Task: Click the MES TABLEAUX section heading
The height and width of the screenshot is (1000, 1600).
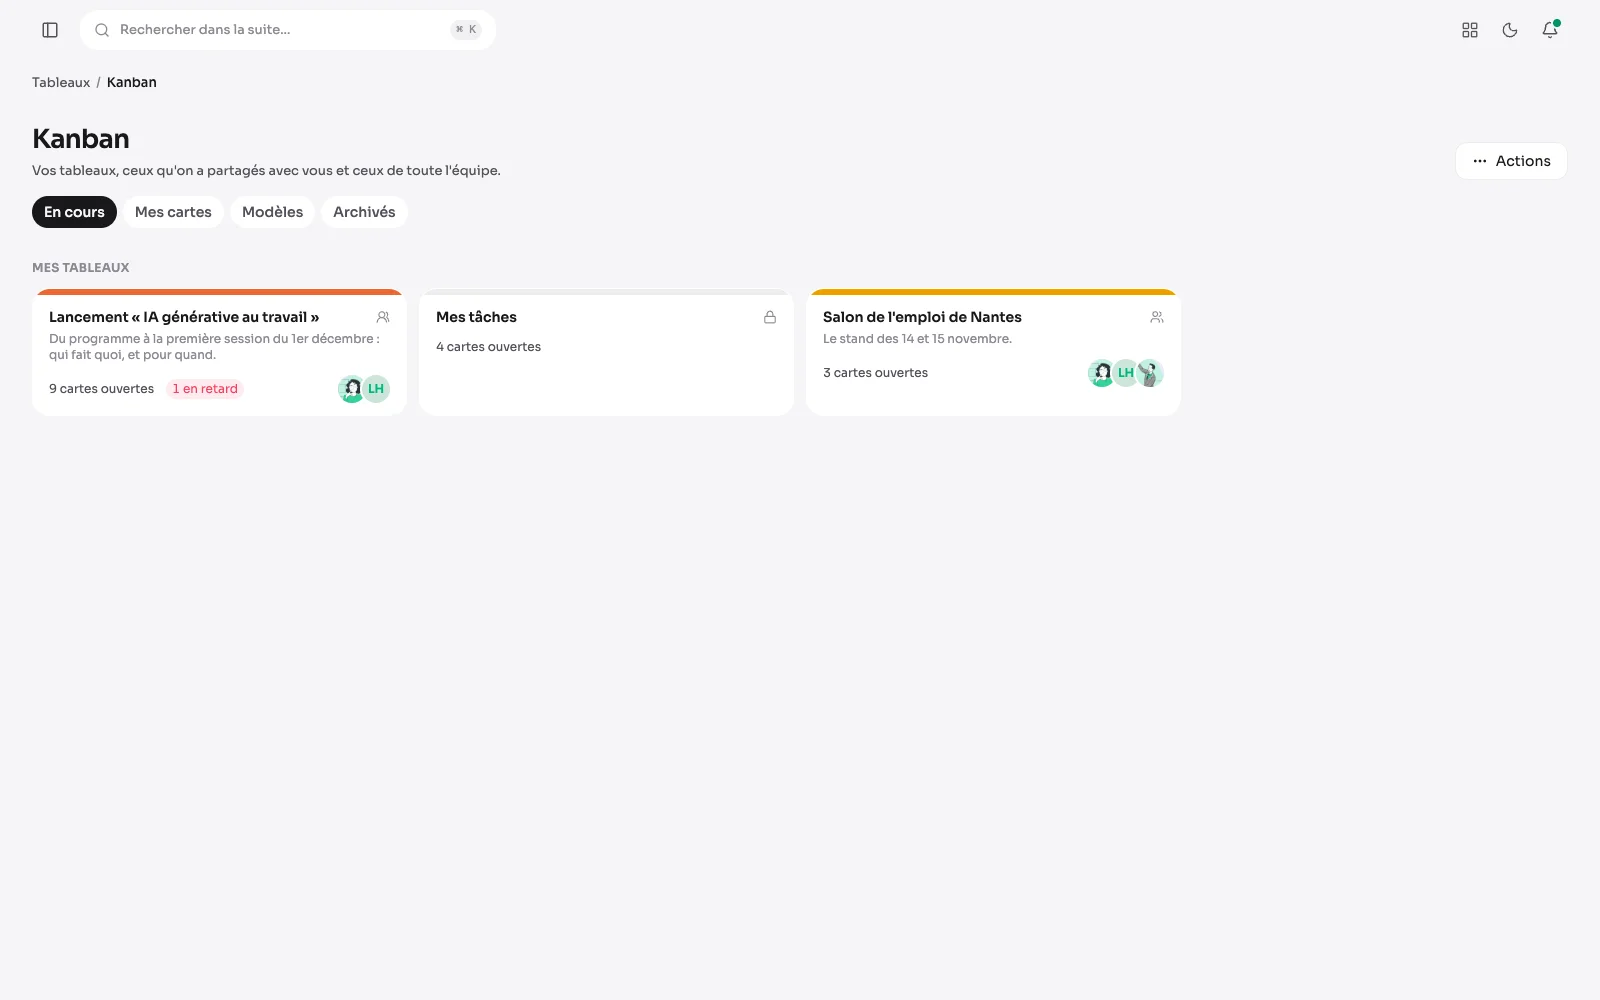Action: [81, 267]
